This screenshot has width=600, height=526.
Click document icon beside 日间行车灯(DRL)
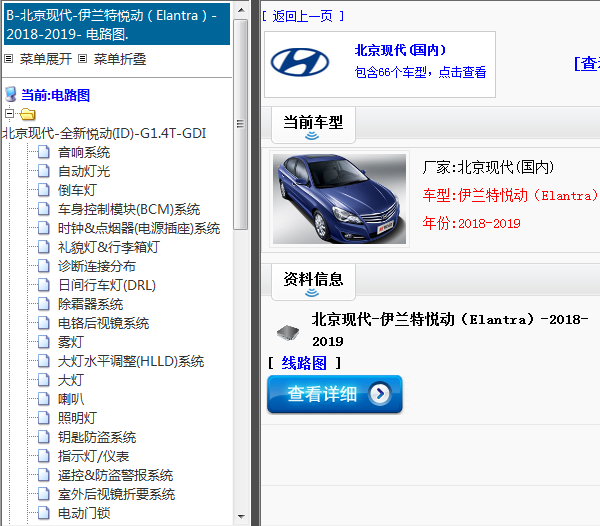click(x=44, y=285)
